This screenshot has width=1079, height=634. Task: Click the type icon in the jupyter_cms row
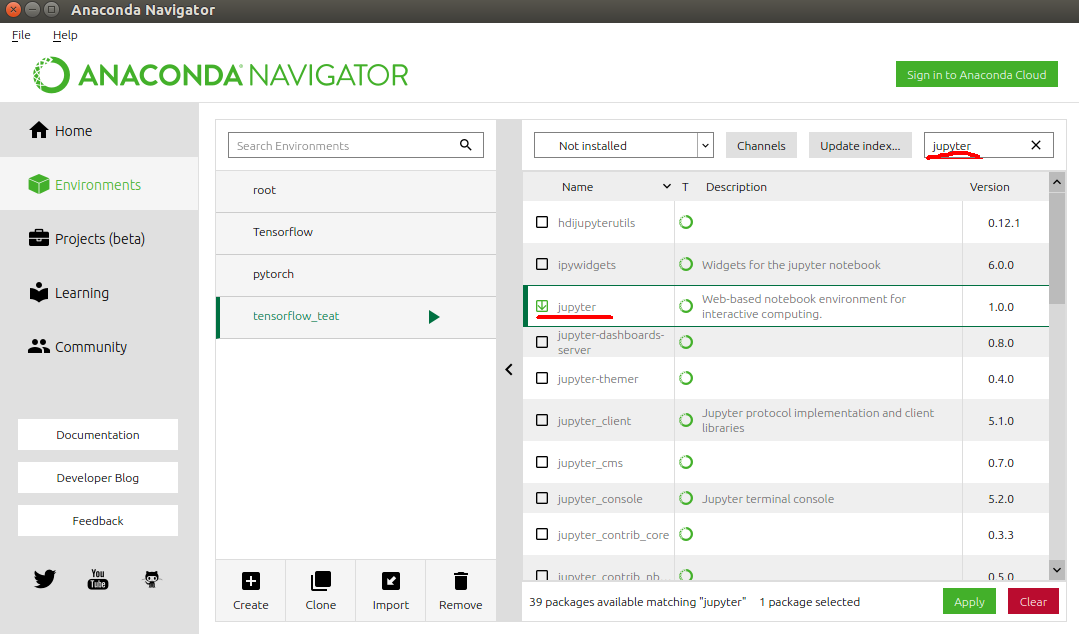point(686,462)
